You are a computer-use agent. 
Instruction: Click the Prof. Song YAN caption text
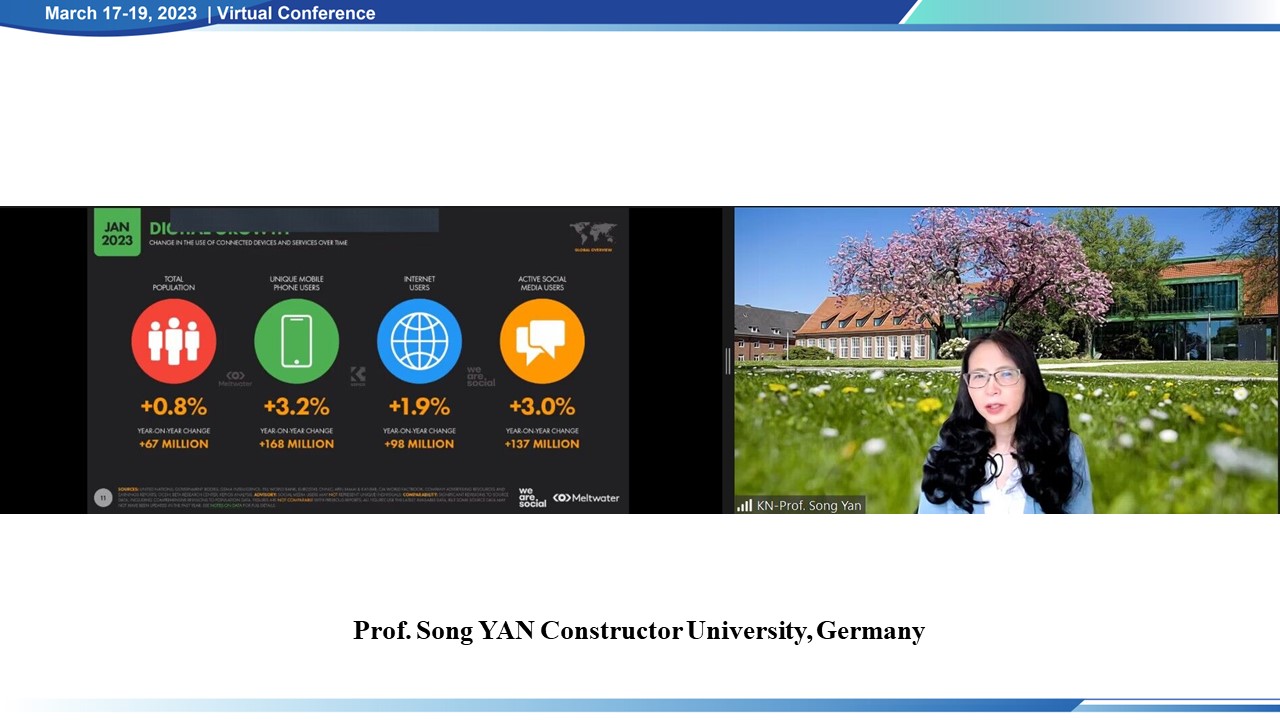[639, 631]
